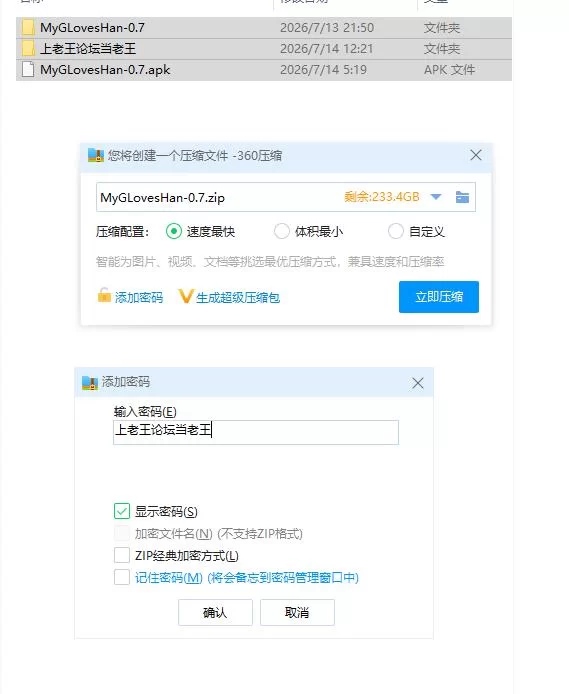Open the save path dropdown arrow
This screenshot has width=569, height=694.
coord(436,197)
